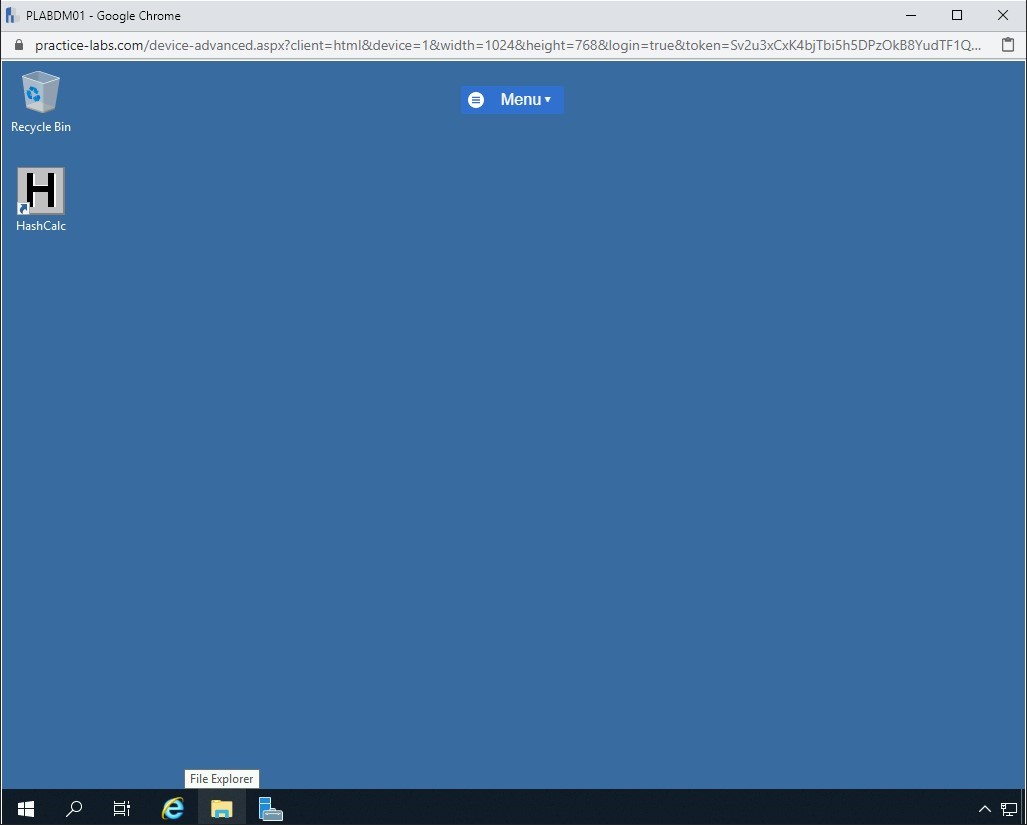Open the Windows Start menu
1027x825 pixels.
click(26, 808)
